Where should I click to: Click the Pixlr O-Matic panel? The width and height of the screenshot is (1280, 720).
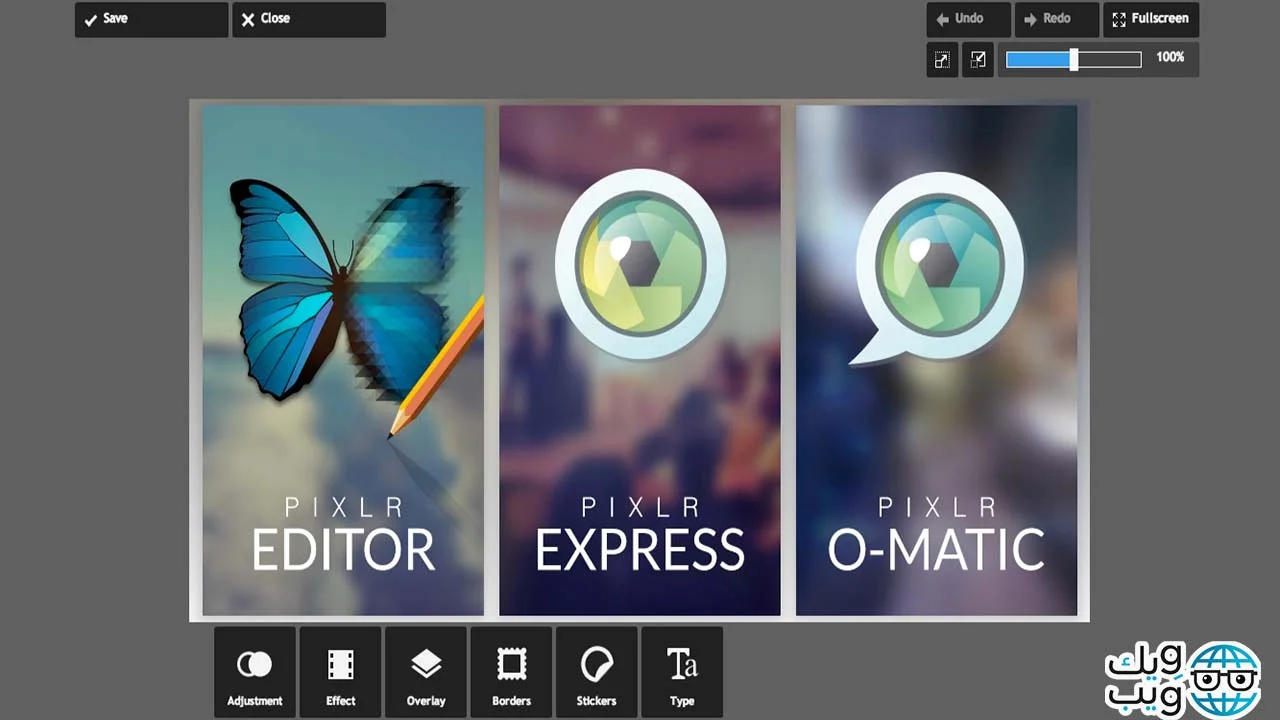point(937,360)
